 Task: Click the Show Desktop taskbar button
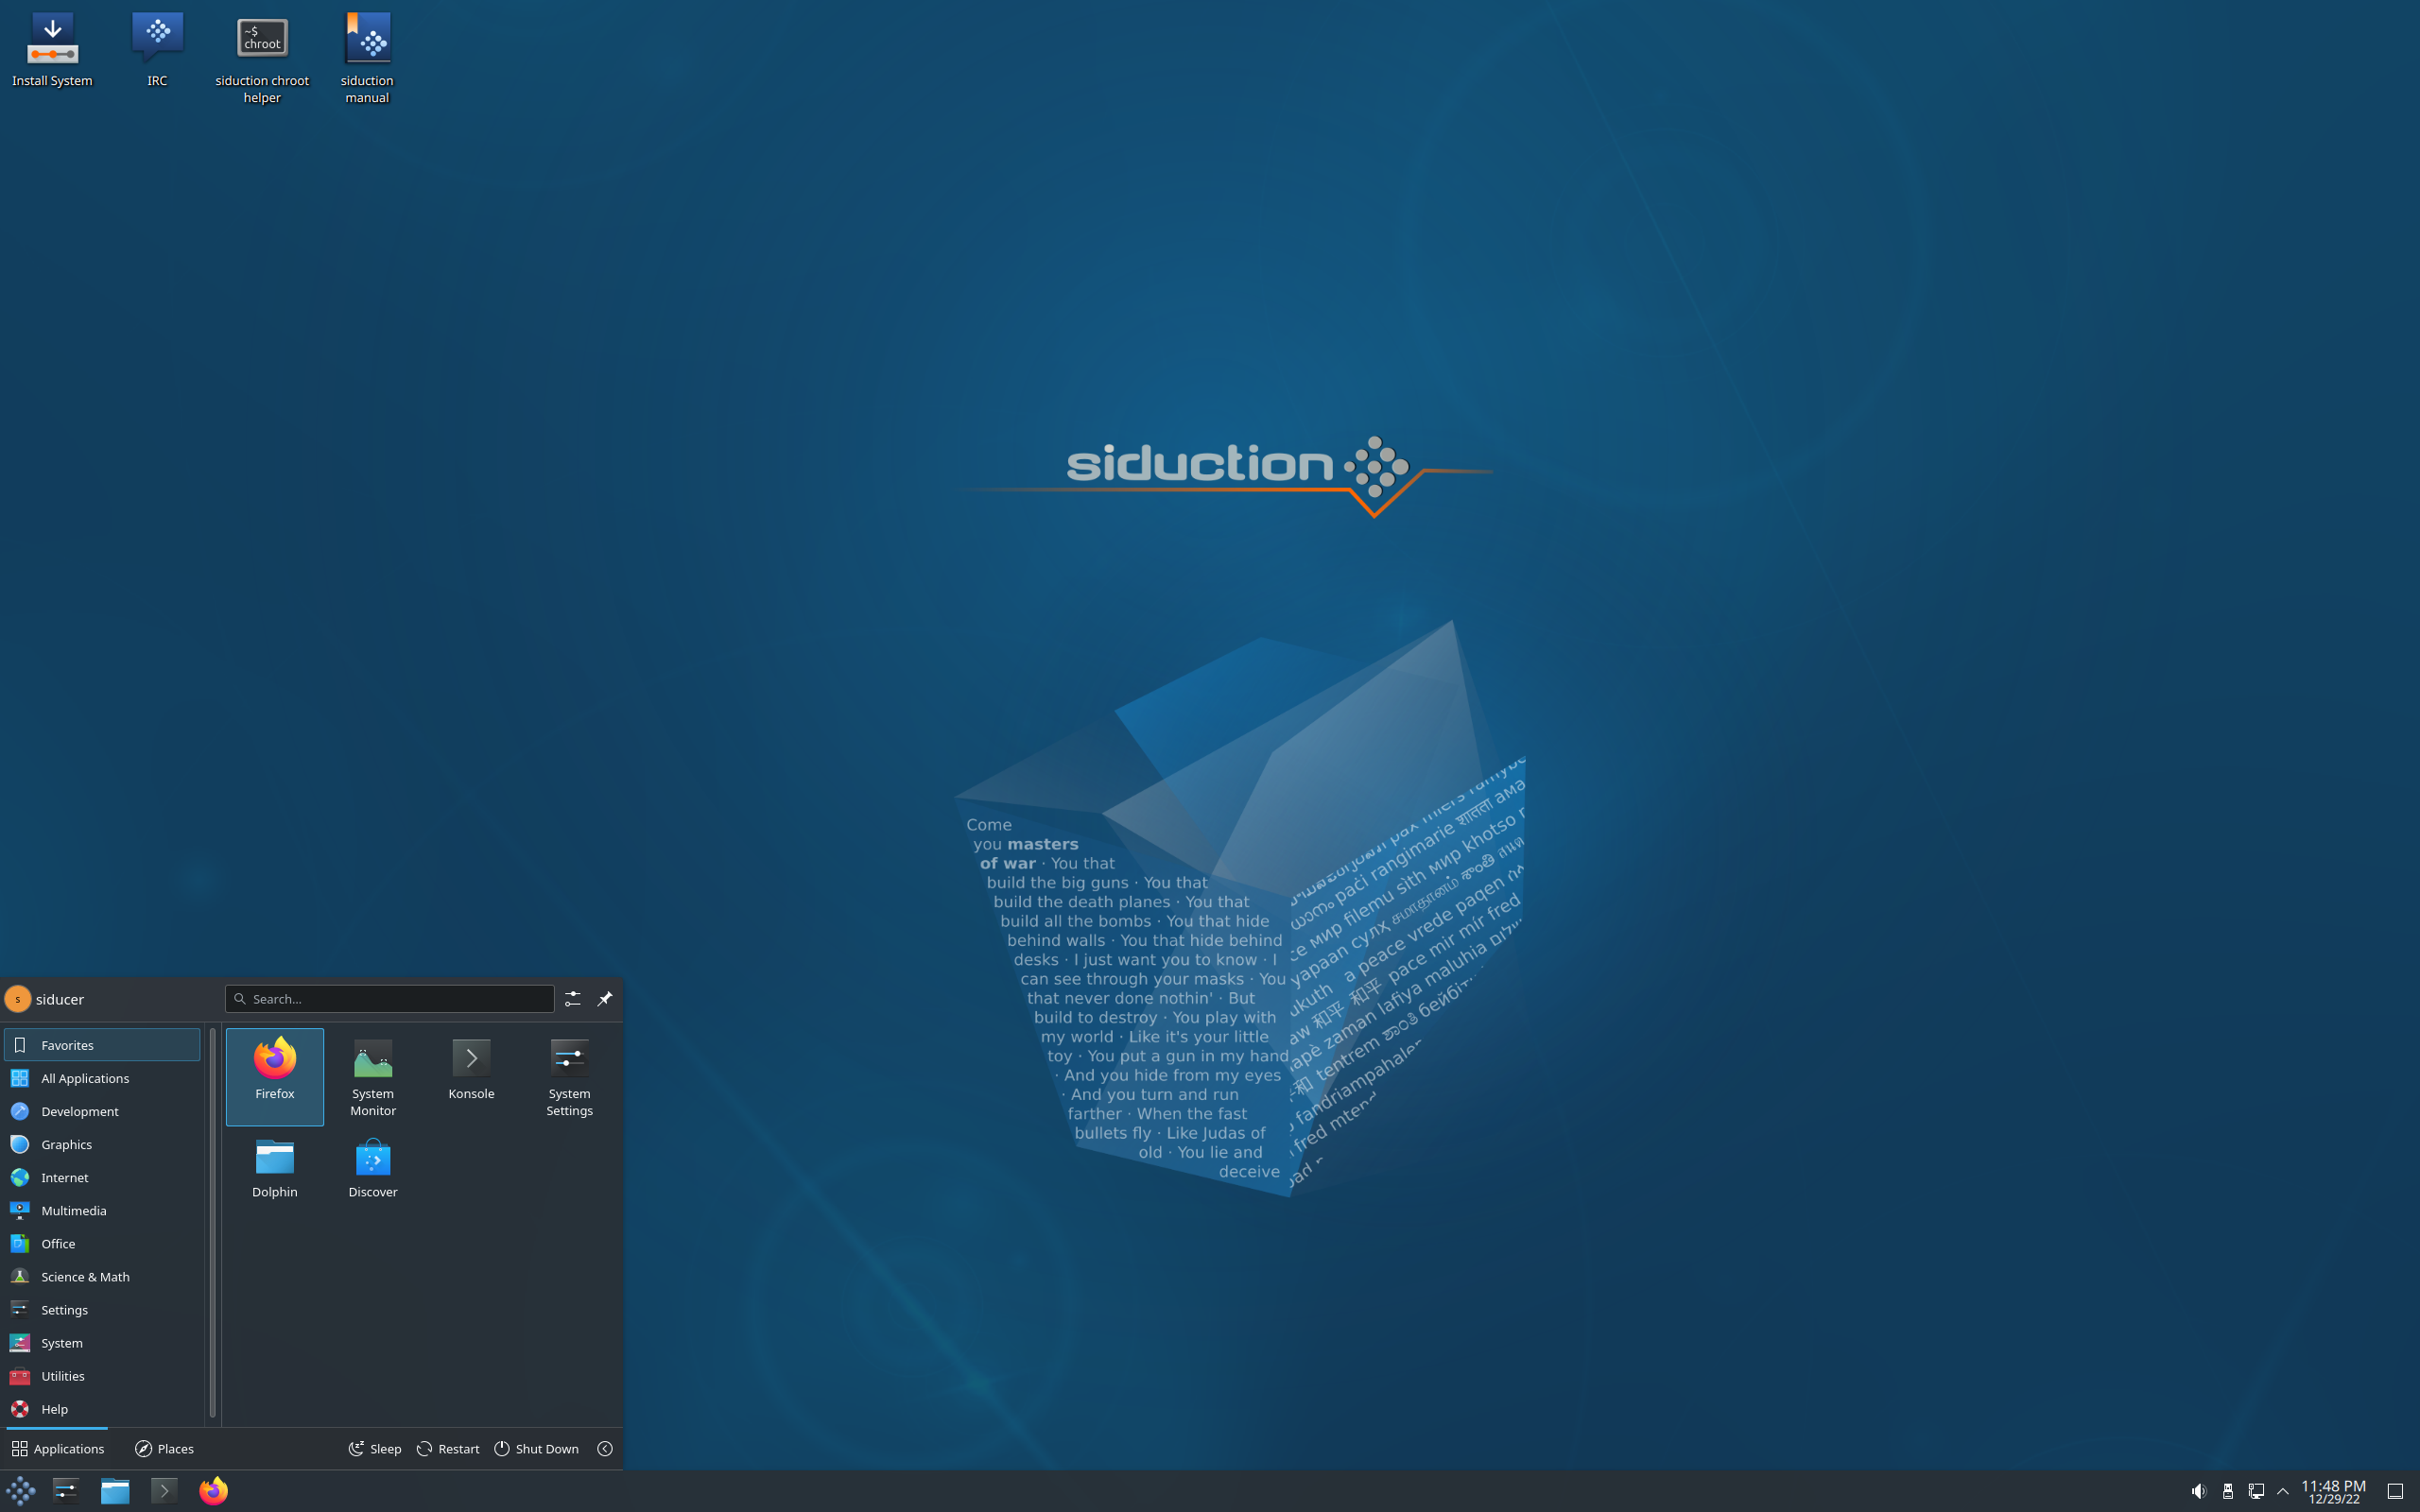coord(2395,1491)
